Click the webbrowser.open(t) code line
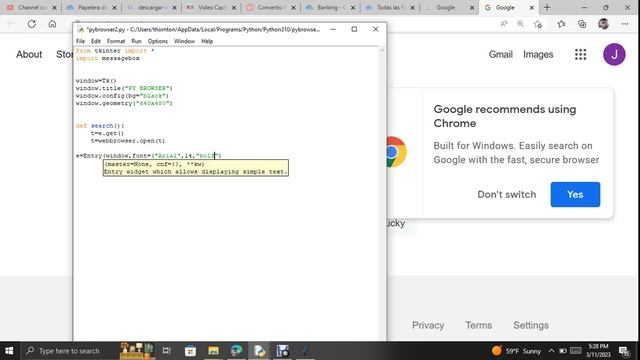The image size is (640, 360). 128,141
